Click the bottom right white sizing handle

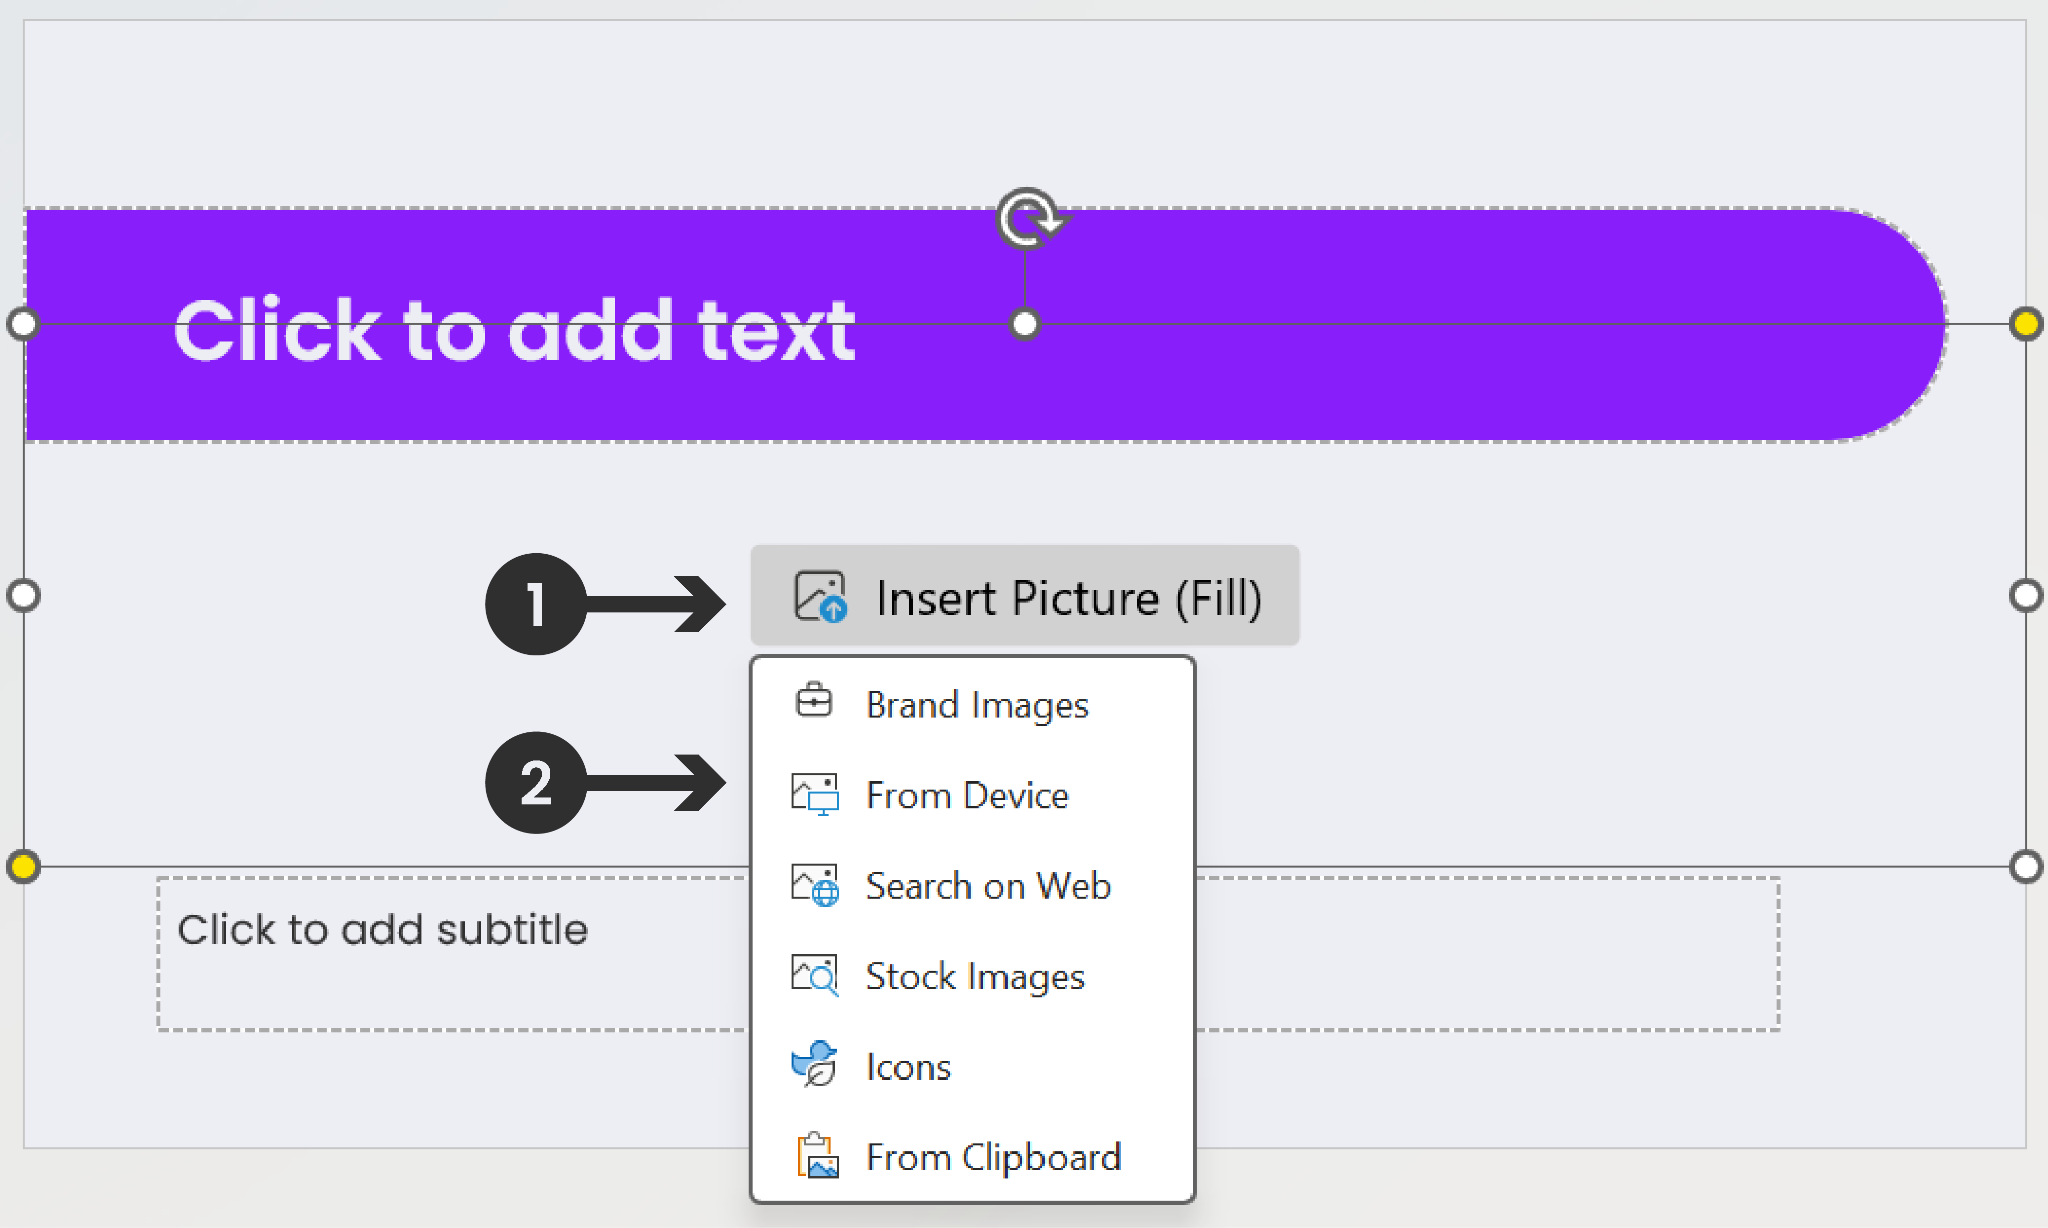point(2026,866)
